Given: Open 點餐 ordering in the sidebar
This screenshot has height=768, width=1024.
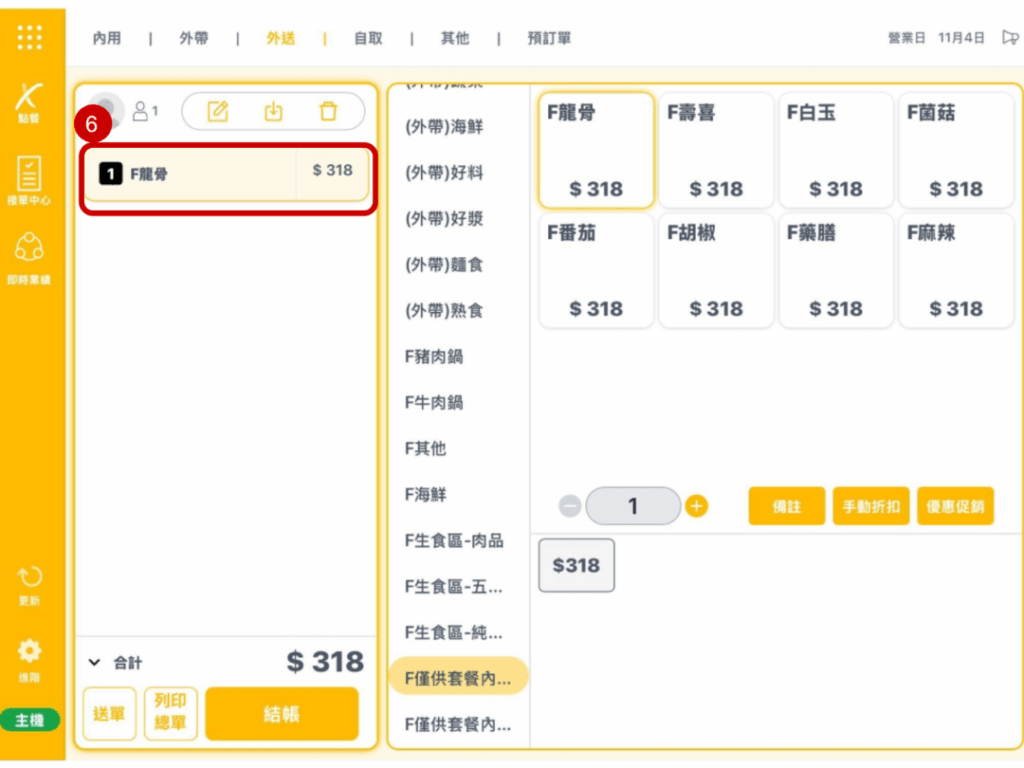Looking at the screenshot, I should [x=30, y=101].
